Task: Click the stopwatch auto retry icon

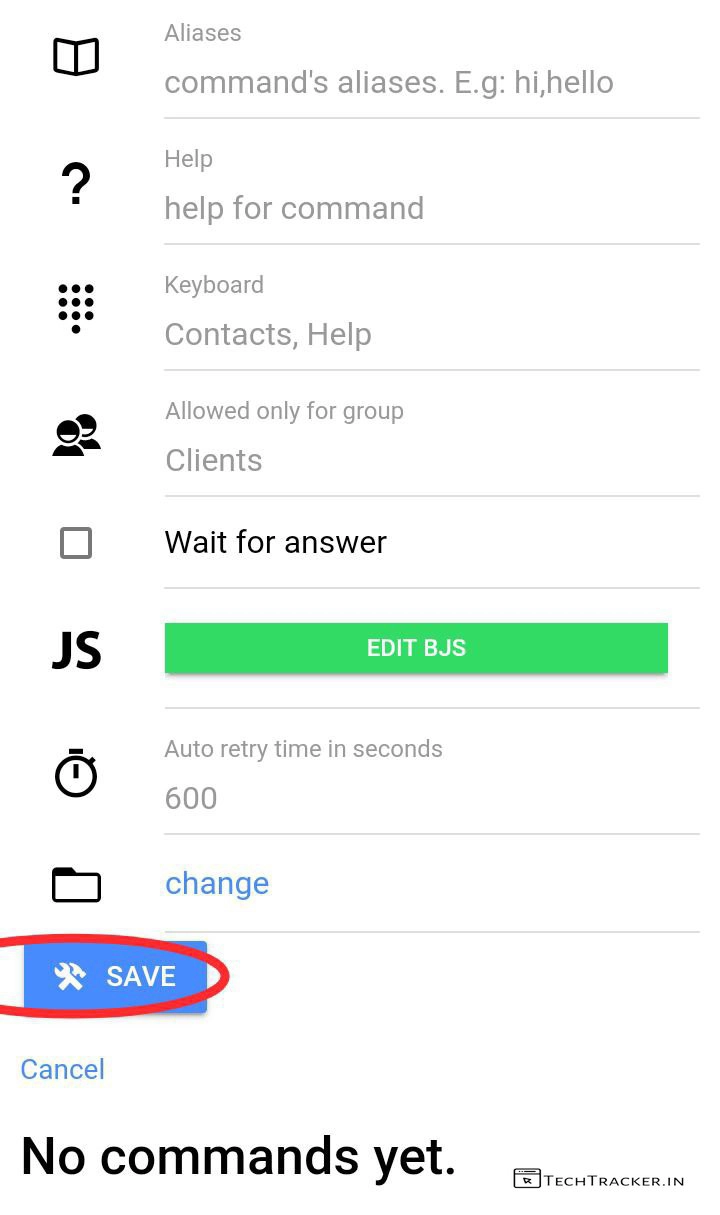Action: coord(76,774)
